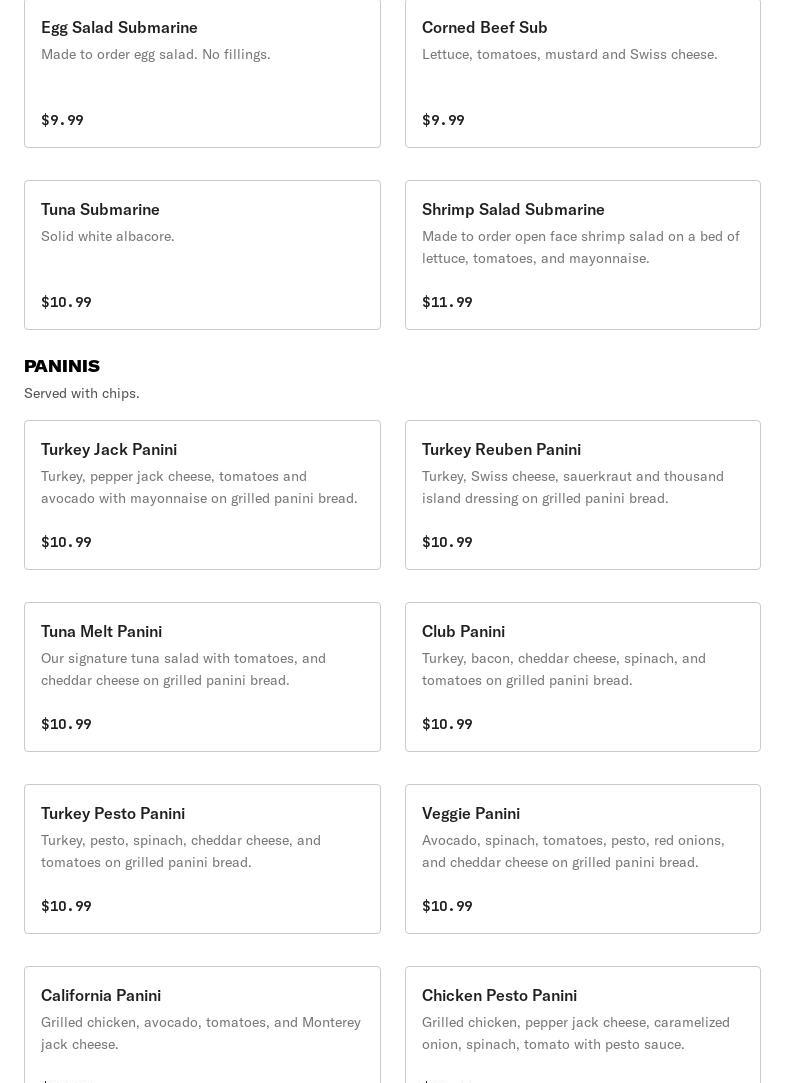Open the Turkey Reuben Panini item
The height and width of the screenshot is (1083, 785).
coord(583,495)
